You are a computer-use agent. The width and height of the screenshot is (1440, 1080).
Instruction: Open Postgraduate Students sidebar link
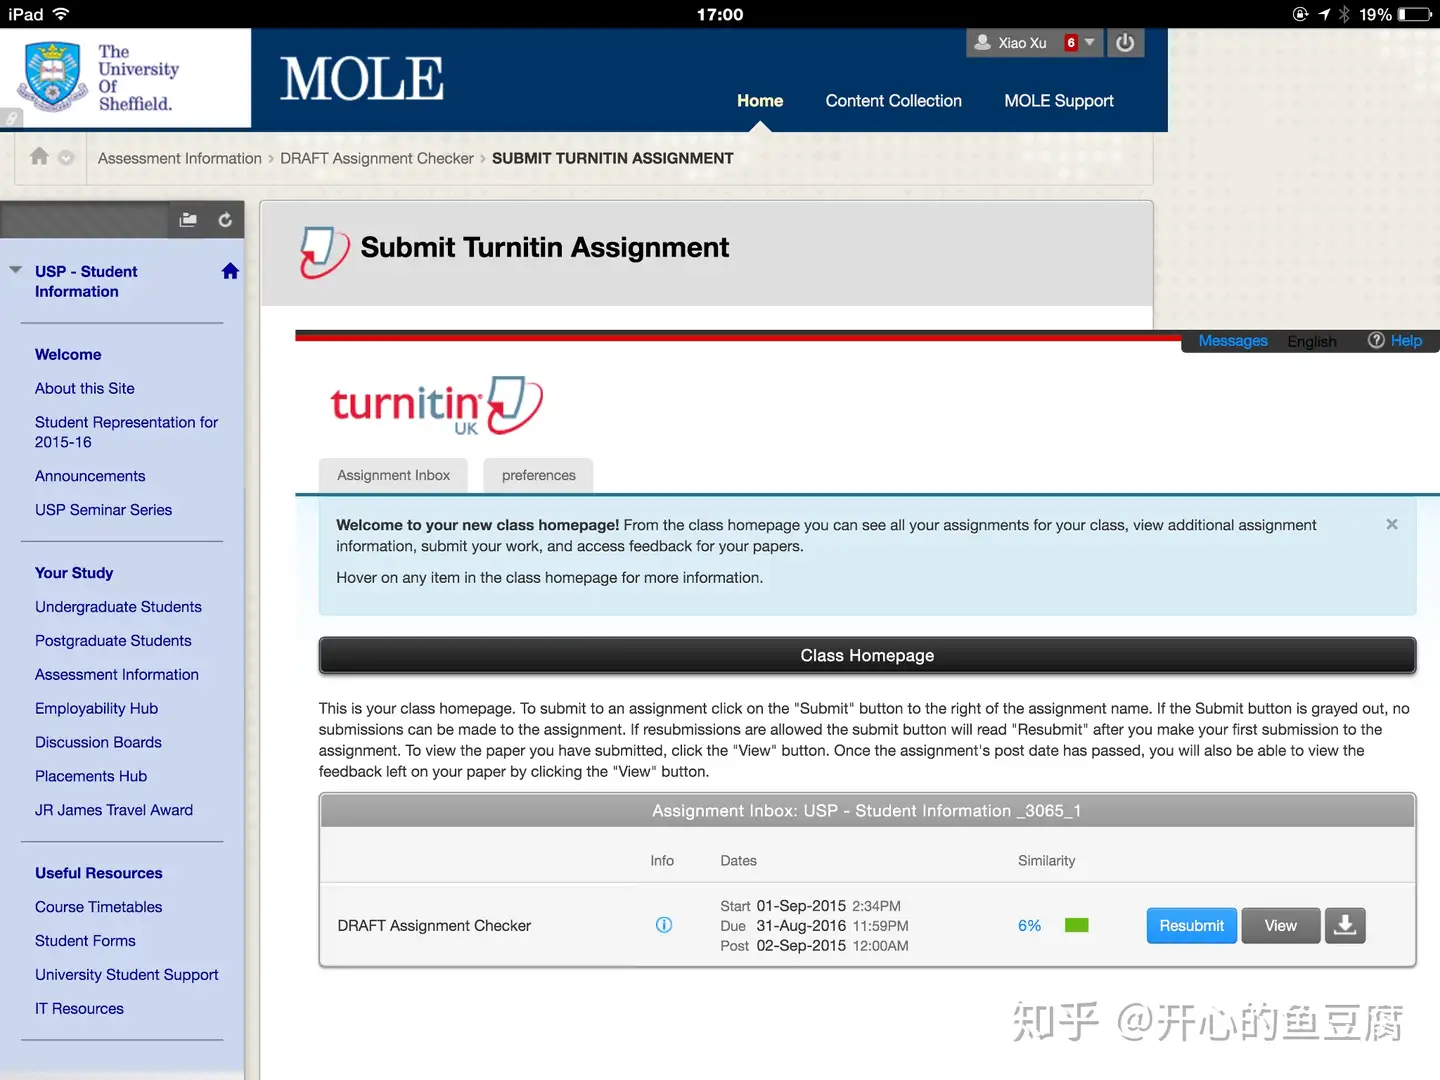[113, 641]
